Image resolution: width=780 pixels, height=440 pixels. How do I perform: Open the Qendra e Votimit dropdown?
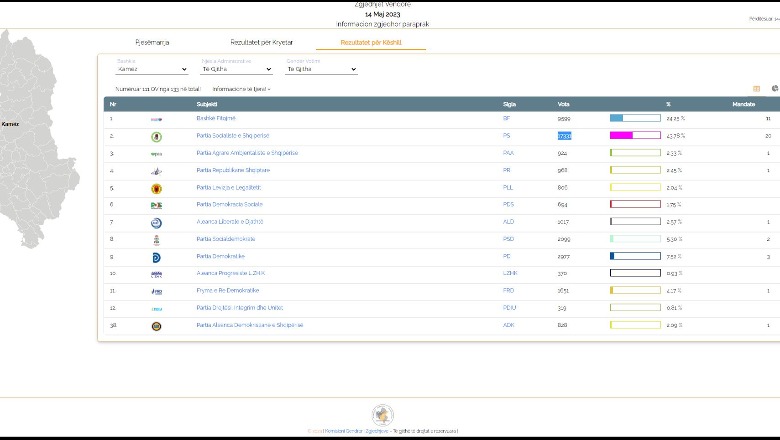click(x=321, y=69)
